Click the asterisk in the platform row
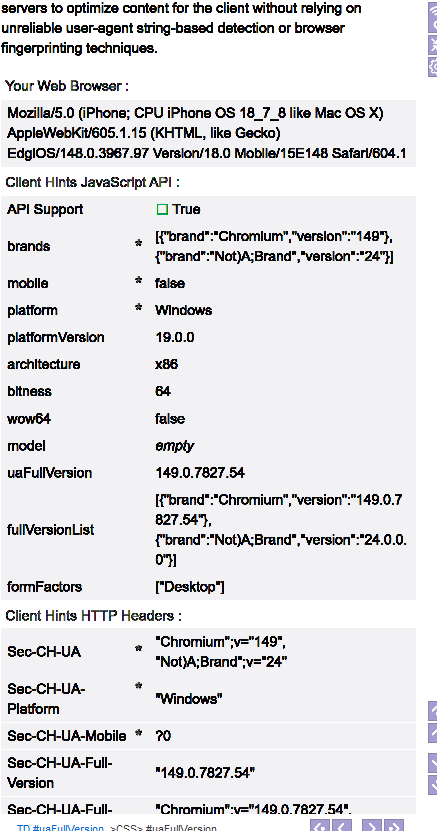The image size is (437, 831). [x=139, y=308]
